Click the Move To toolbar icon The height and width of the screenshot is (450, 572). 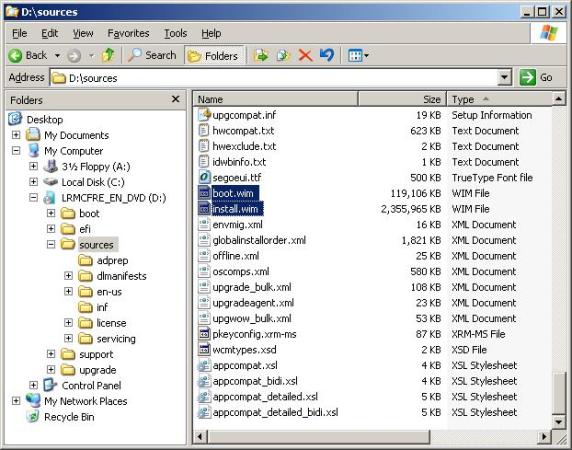click(x=261, y=56)
